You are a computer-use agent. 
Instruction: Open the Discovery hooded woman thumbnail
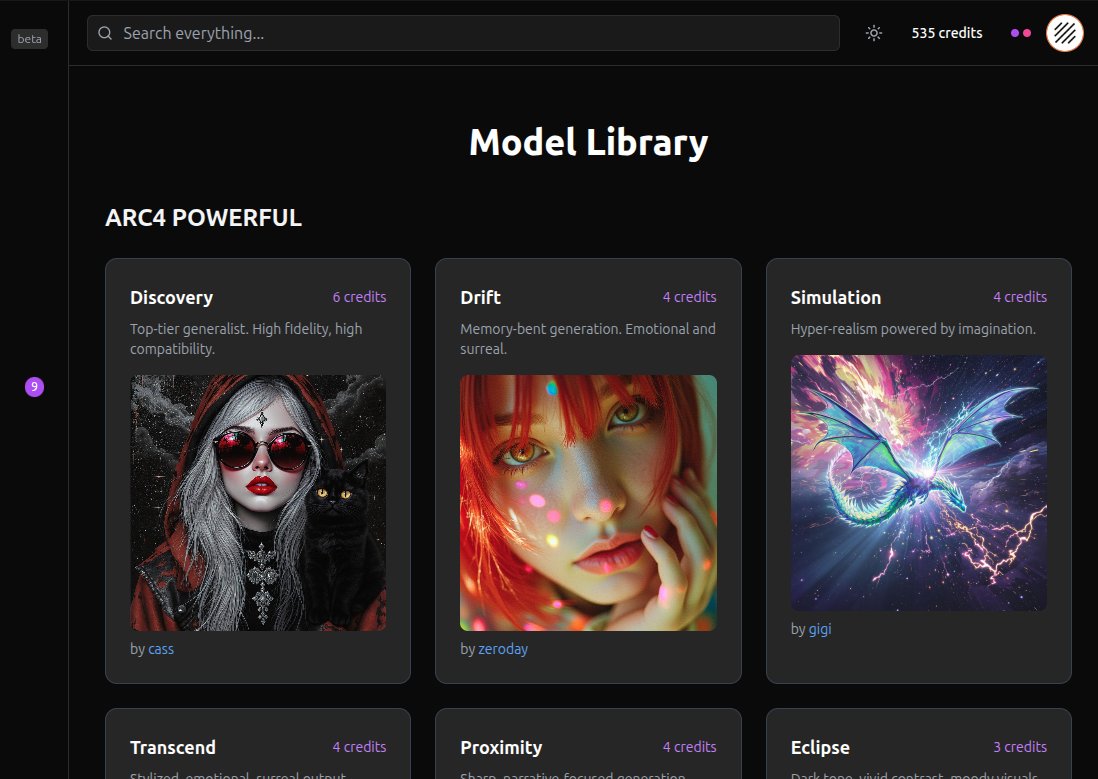click(258, 502)
